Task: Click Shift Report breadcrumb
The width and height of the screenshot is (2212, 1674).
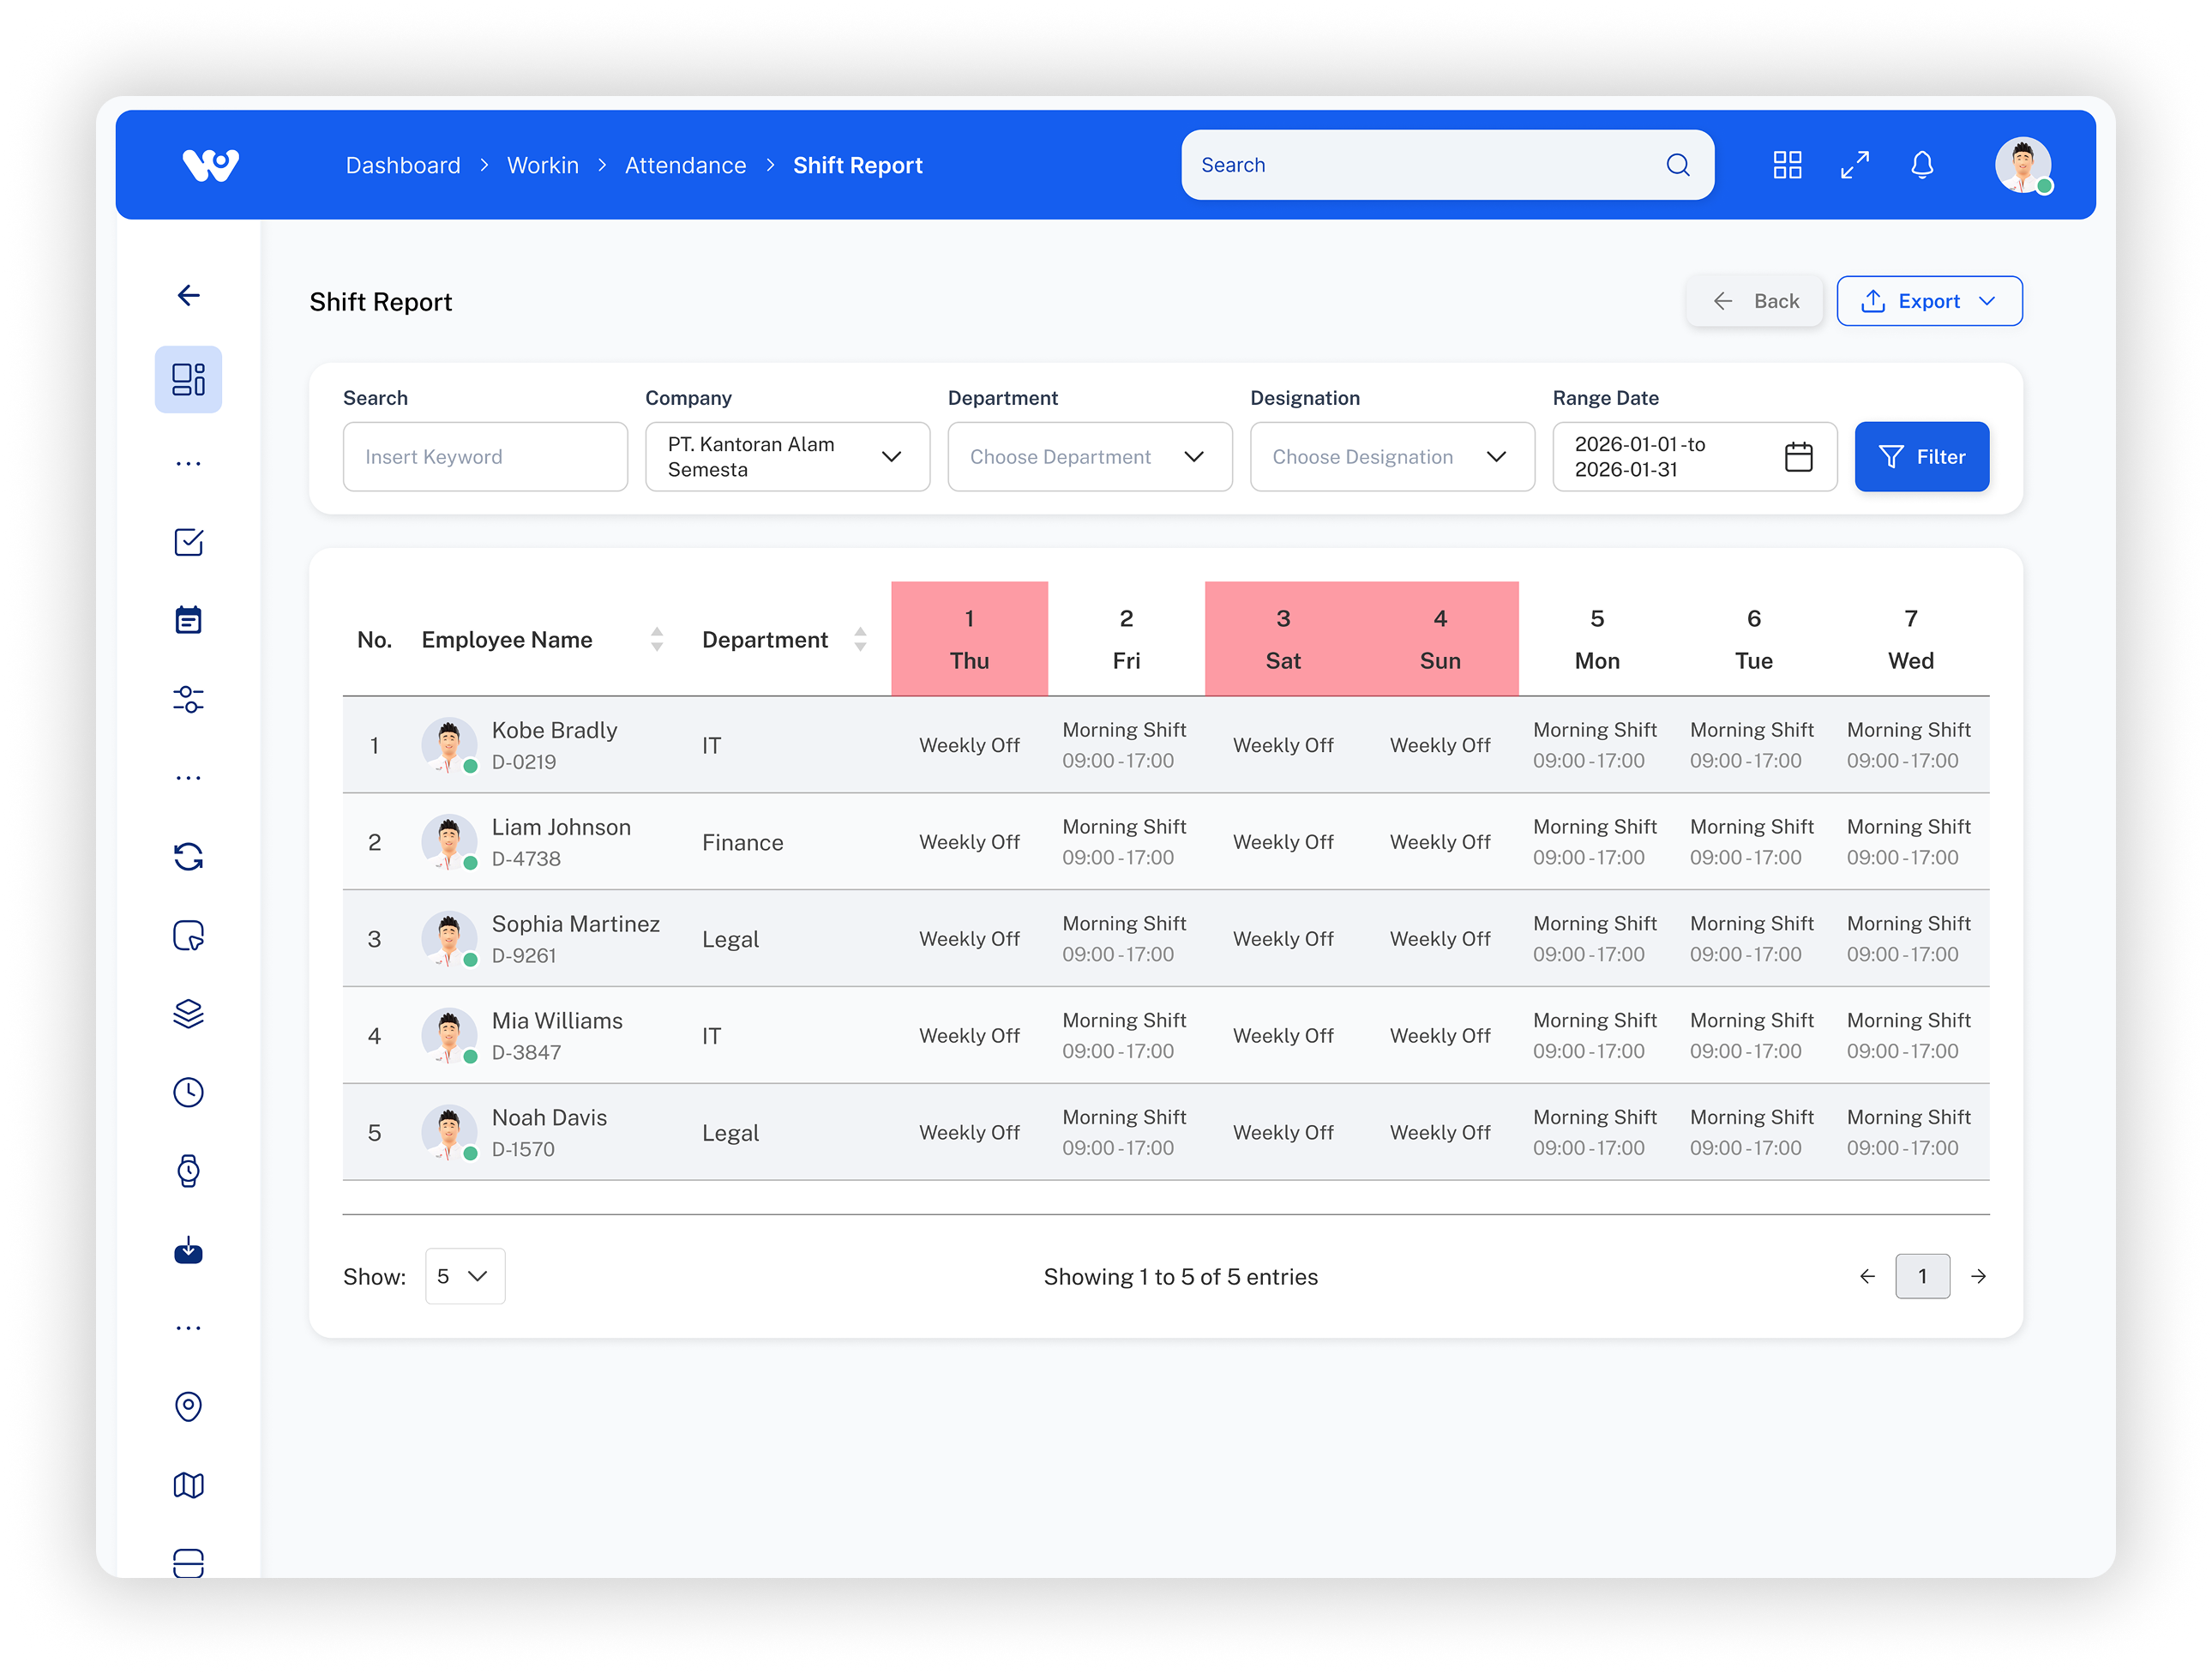Action: coord(857,165)
